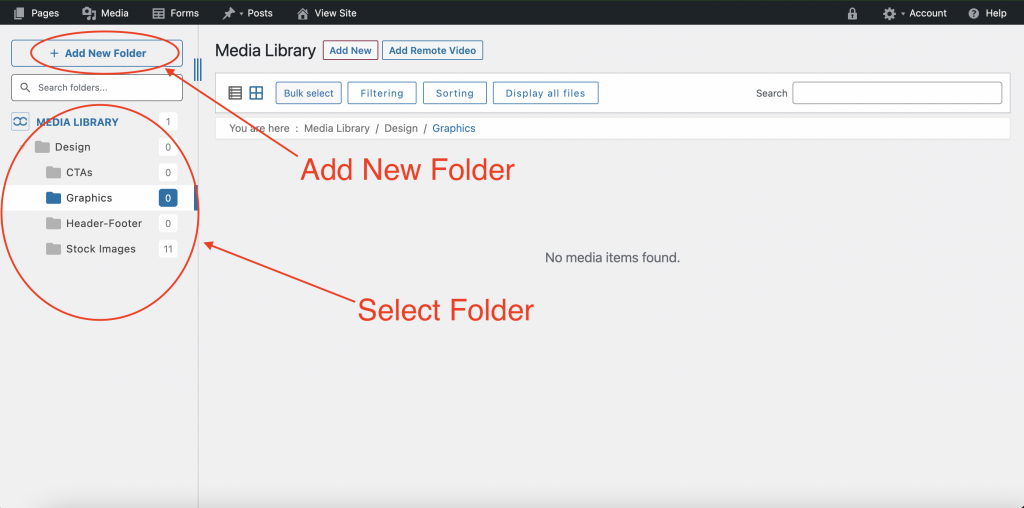Expand the Posts menu arrow
Image resolution: width=1024 pixels, height=508 pixels.
241,13
